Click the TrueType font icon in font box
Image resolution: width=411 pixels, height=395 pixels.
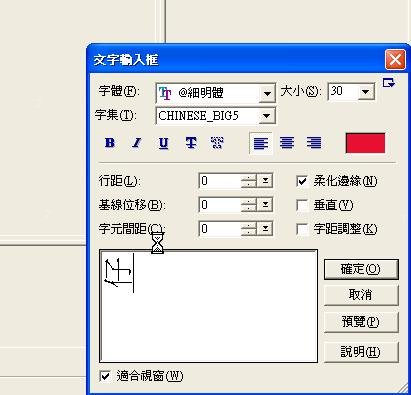(x=165, y=93)
